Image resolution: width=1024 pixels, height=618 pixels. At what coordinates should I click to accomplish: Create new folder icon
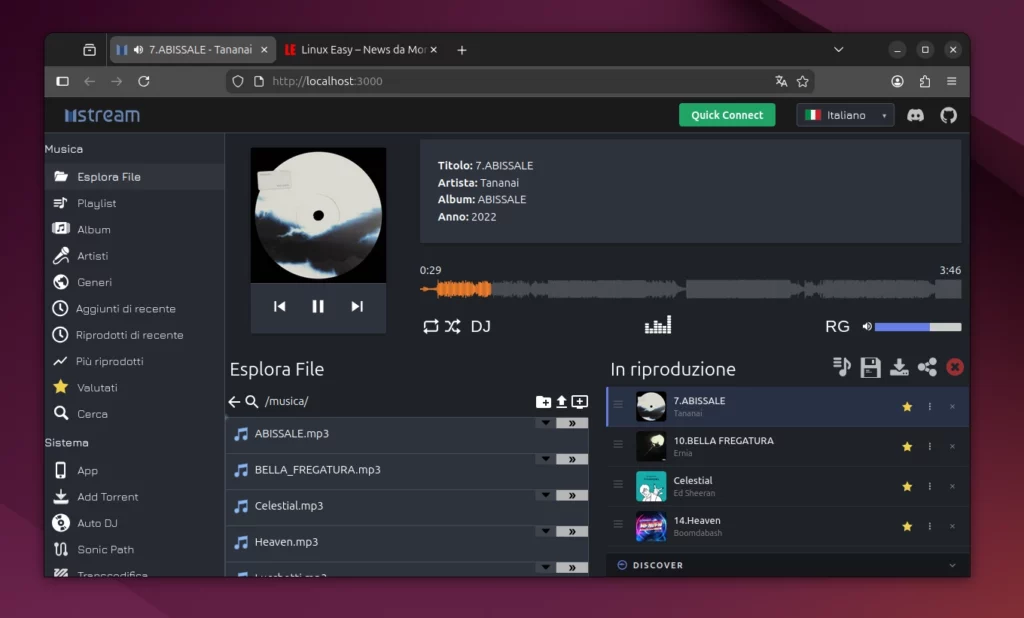click(x=543, y=401)
